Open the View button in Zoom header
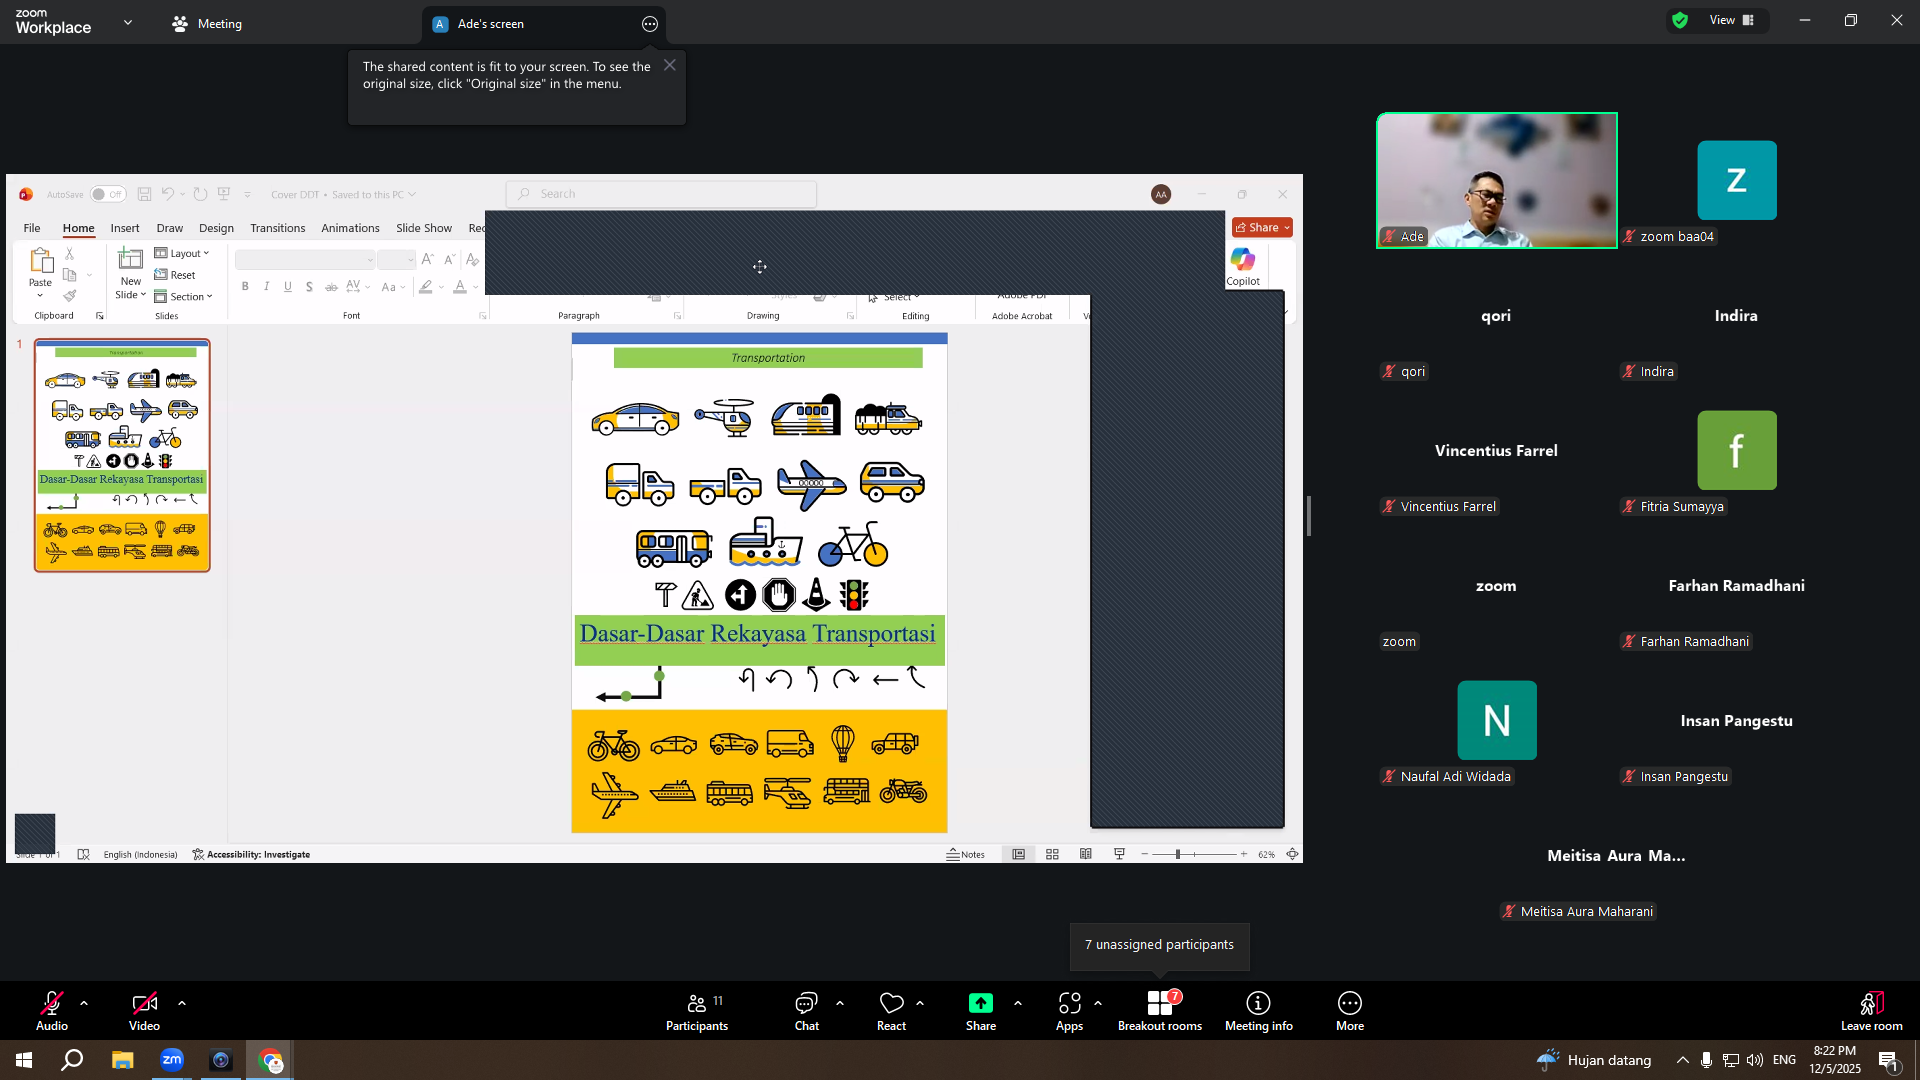This screenshot has width=1920, height=1080. coord(1732,20)
